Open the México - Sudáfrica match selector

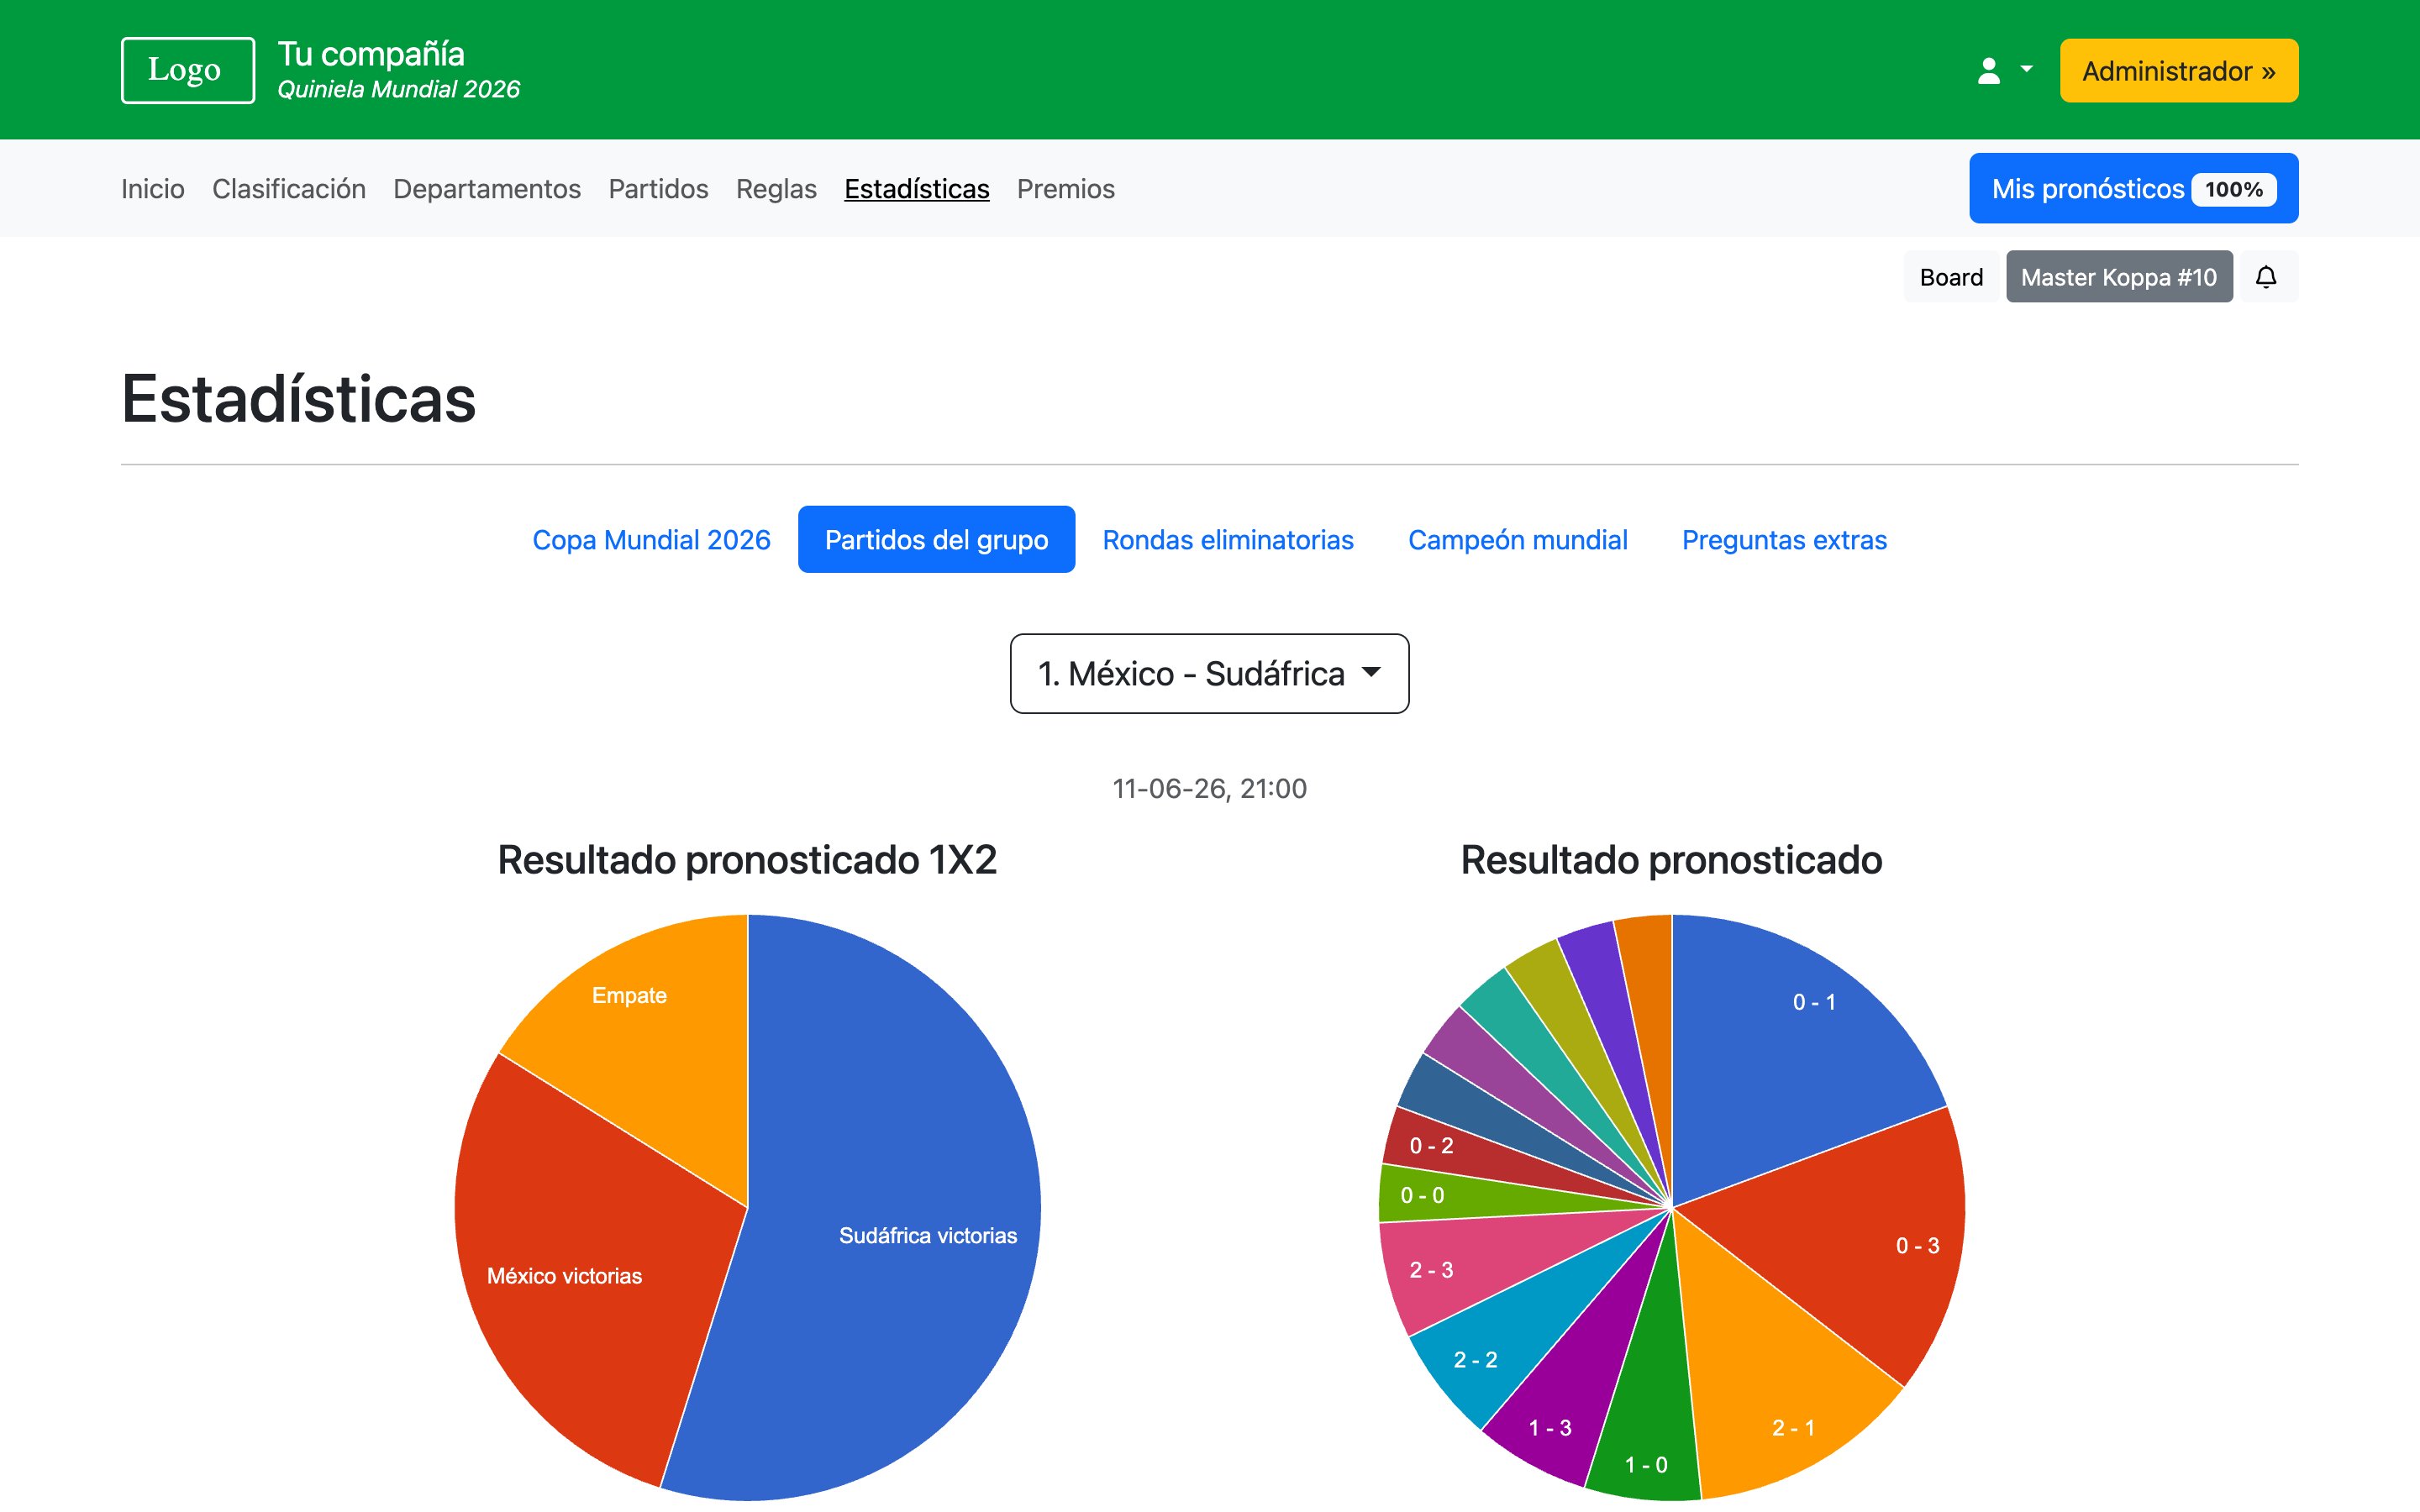coord(1209,673)
